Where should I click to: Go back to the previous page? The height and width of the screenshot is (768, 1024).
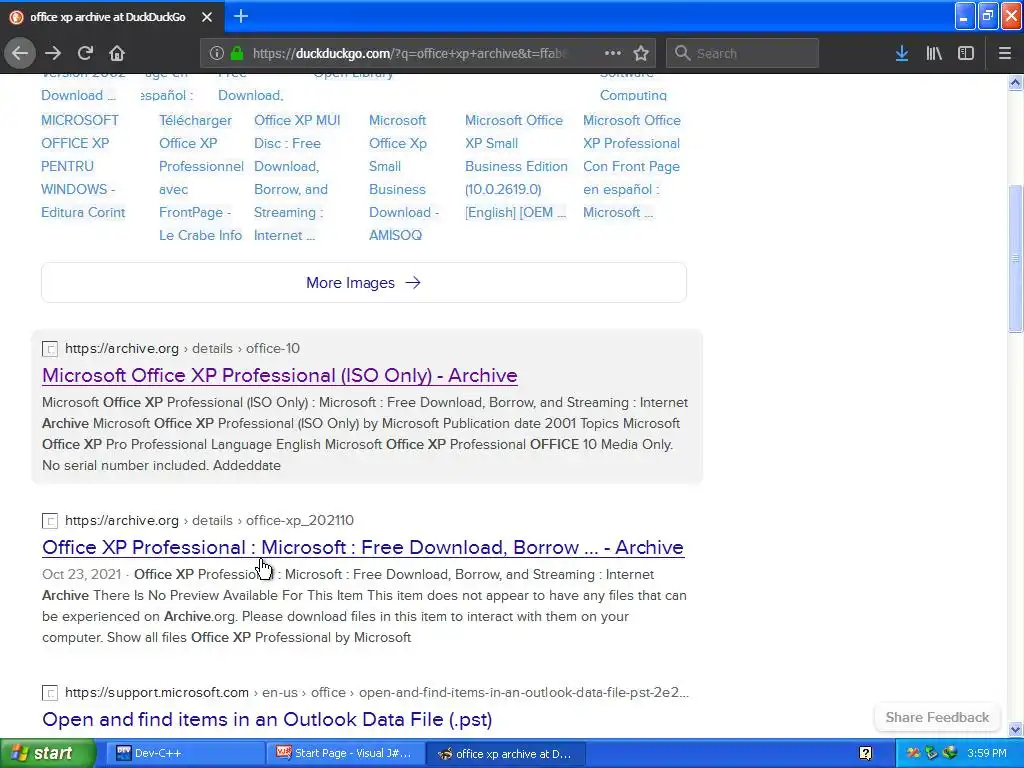20,53
